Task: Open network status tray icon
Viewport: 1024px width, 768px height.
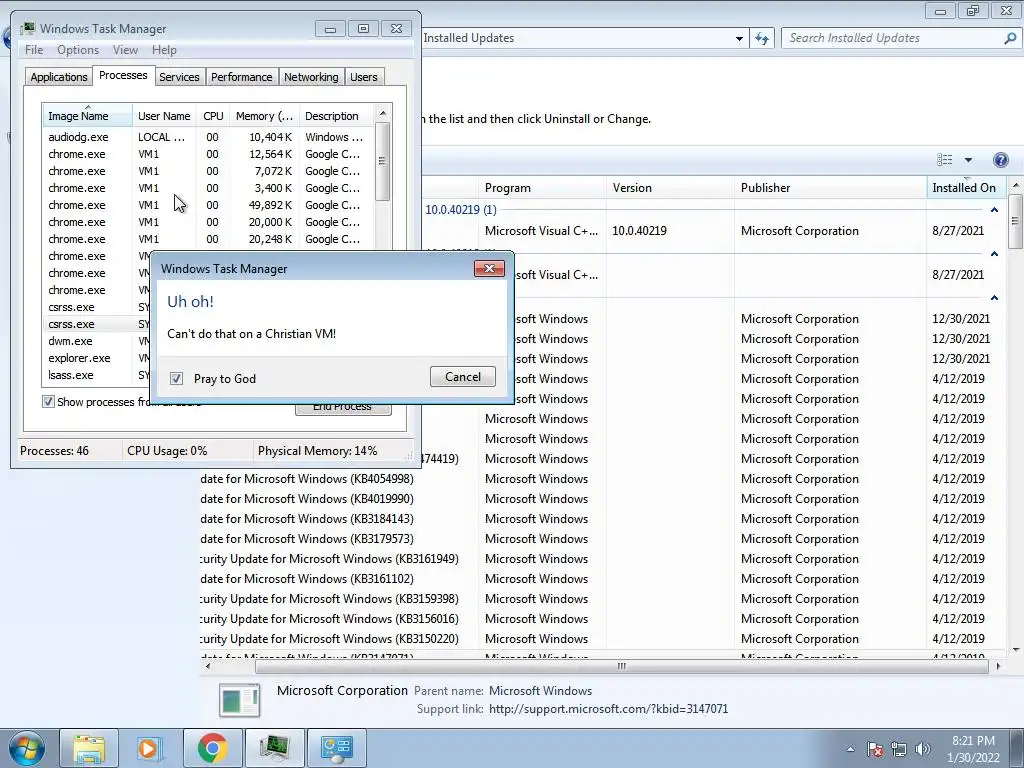Action: click(899, 749)
